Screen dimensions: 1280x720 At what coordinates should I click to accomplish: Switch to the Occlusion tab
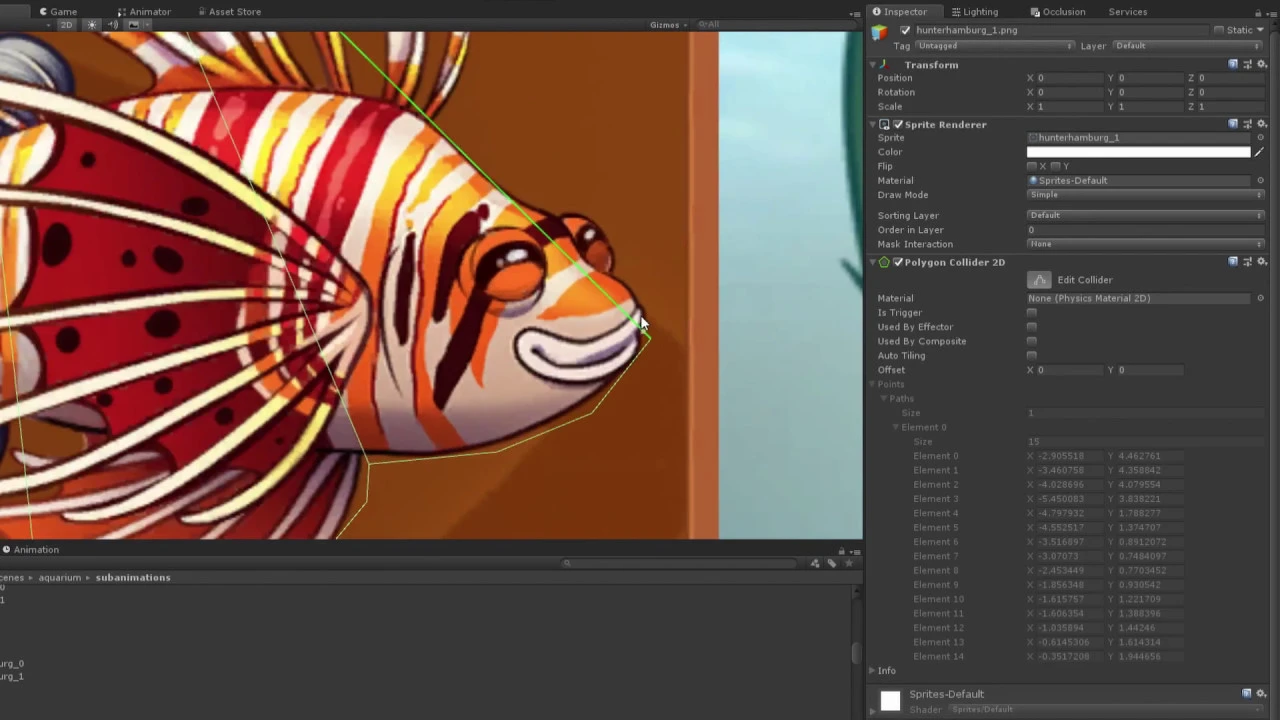(x=1058, y=12)
